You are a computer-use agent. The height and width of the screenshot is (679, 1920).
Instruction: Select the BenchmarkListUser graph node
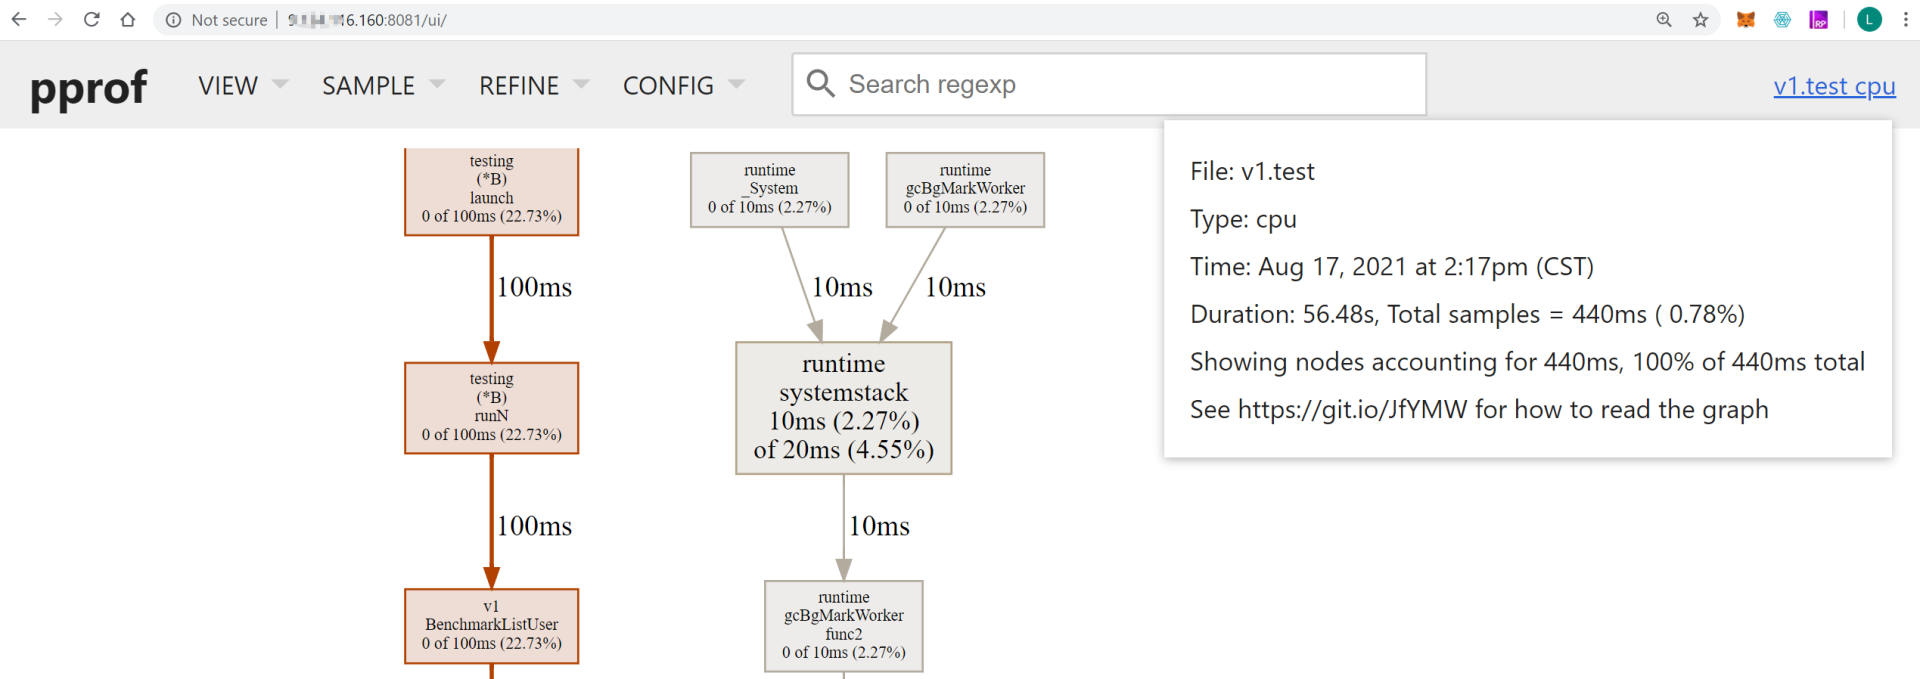point(491,625)
